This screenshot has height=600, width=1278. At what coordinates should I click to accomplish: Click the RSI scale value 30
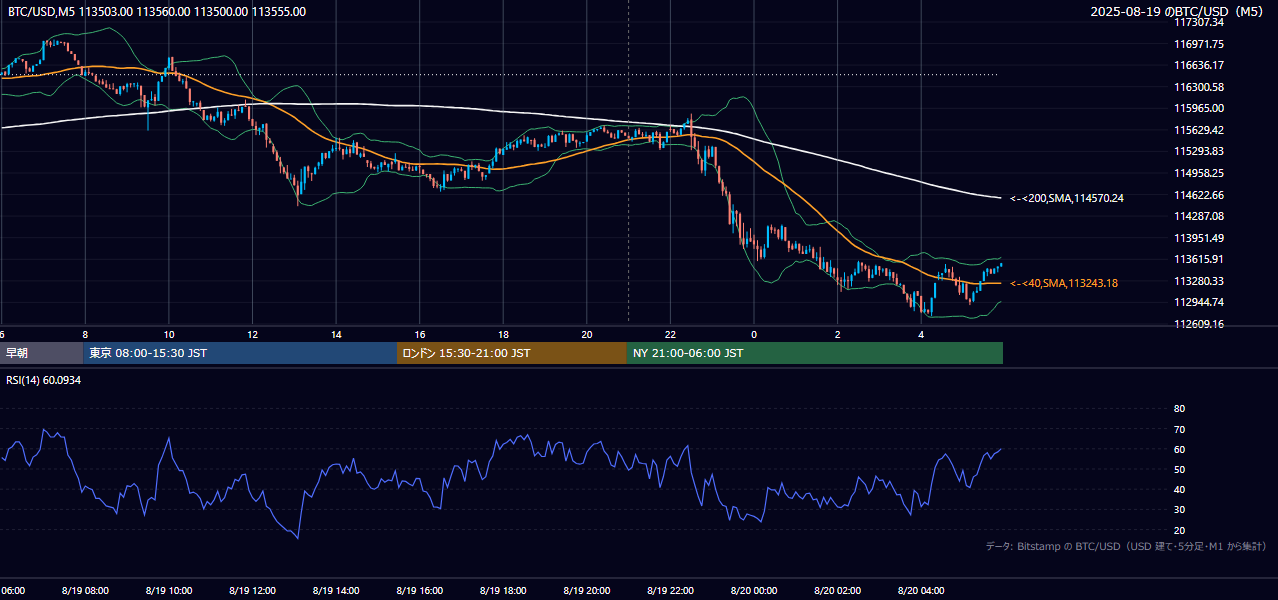[x=1179, y=510]
